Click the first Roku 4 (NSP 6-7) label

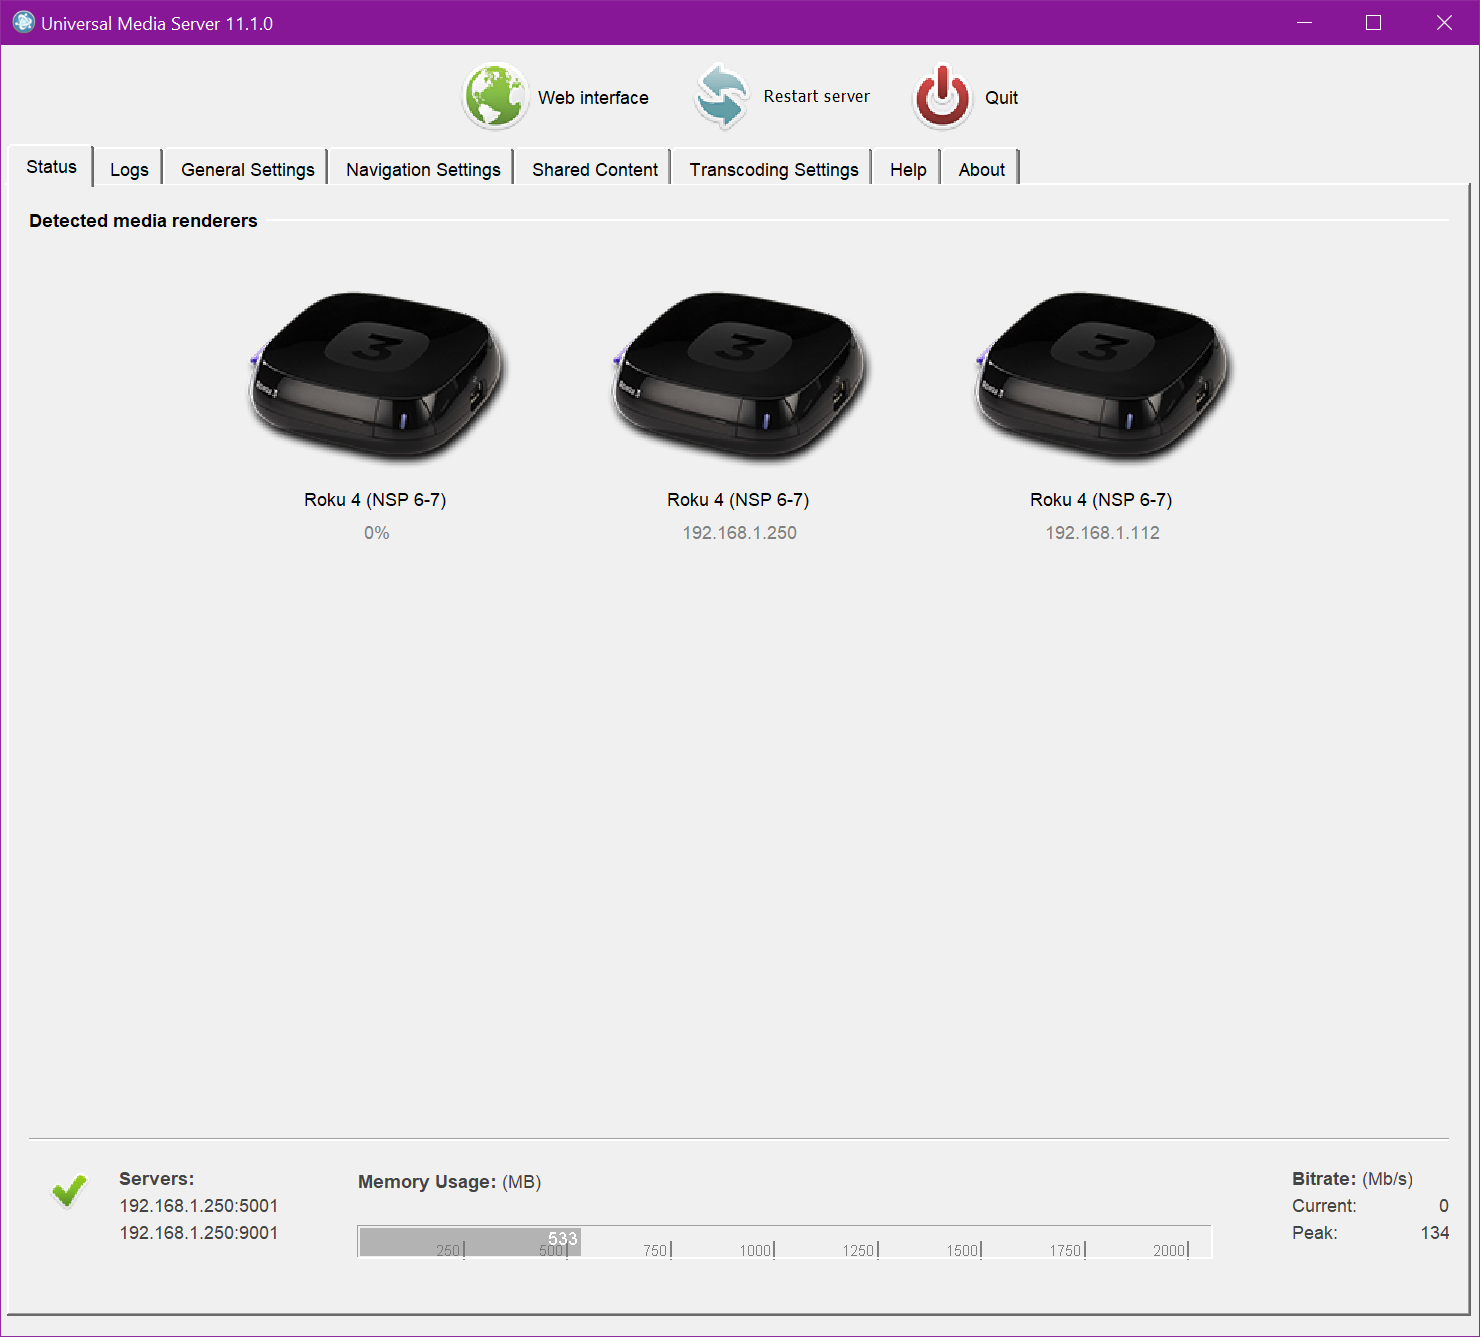[375, 500]
